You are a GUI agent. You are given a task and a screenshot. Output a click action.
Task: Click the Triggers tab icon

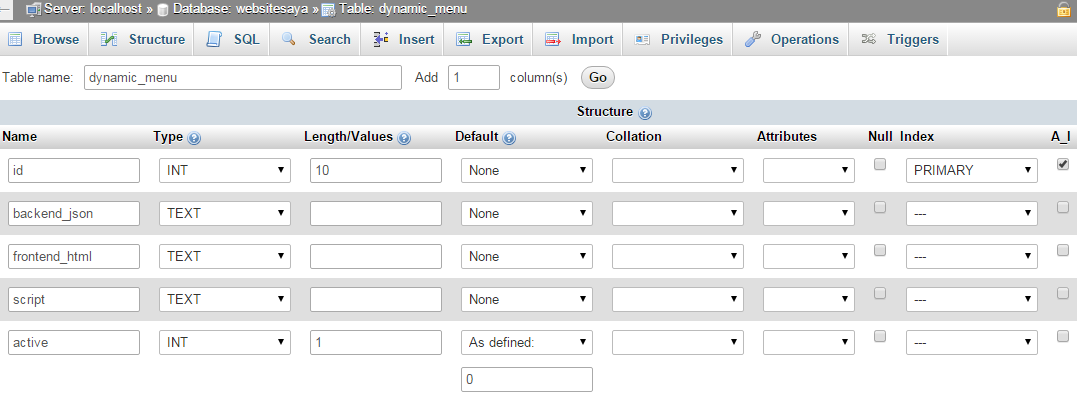click(x=869, y=39)
